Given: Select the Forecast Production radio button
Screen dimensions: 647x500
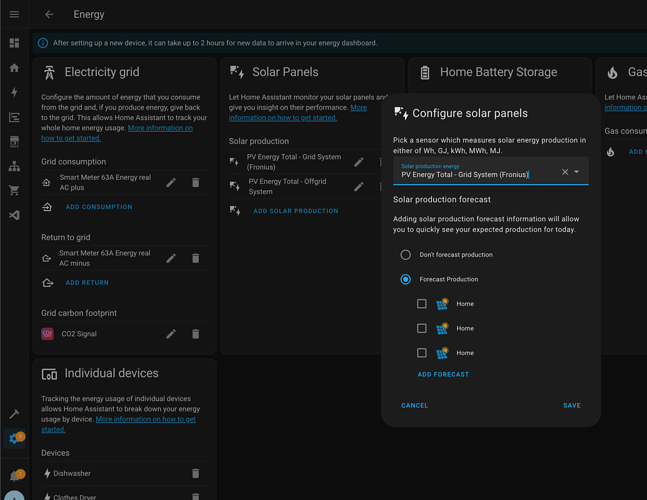Looking at the screenshot, I should [x=406, y=280].
